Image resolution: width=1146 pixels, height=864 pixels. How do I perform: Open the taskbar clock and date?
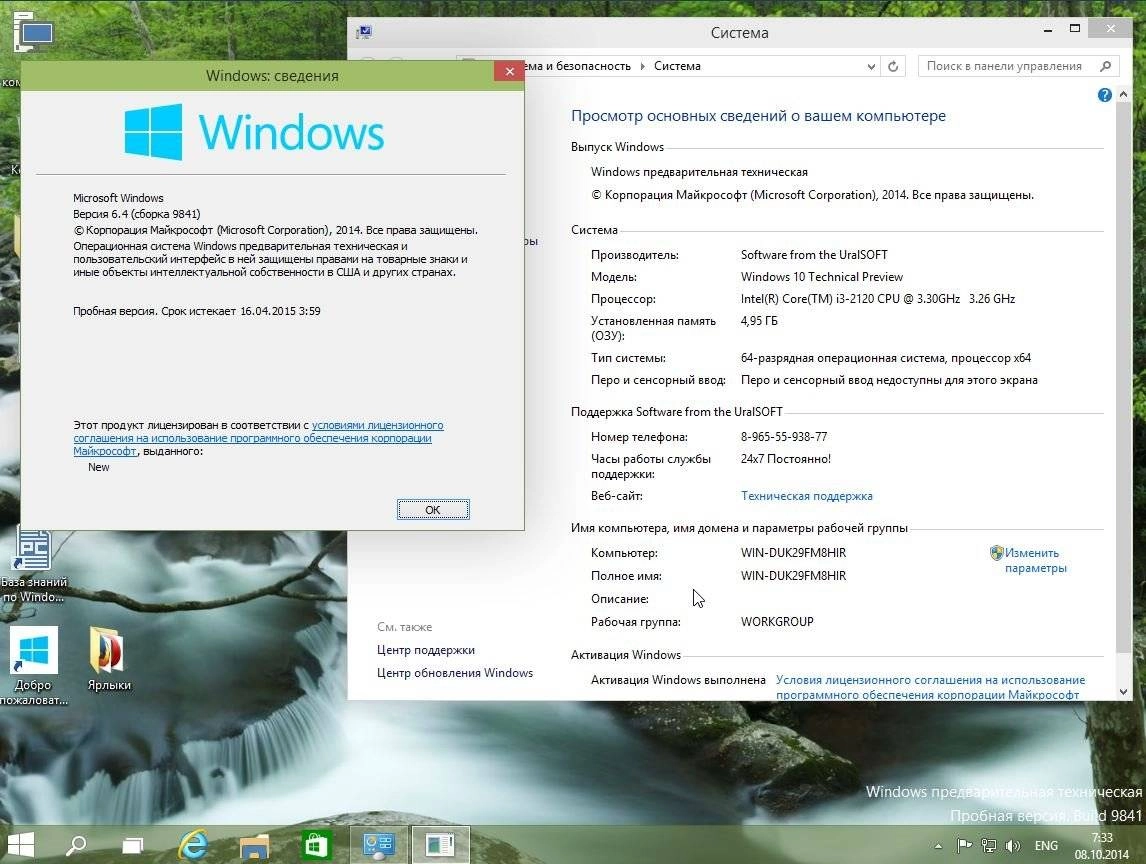1101,846
